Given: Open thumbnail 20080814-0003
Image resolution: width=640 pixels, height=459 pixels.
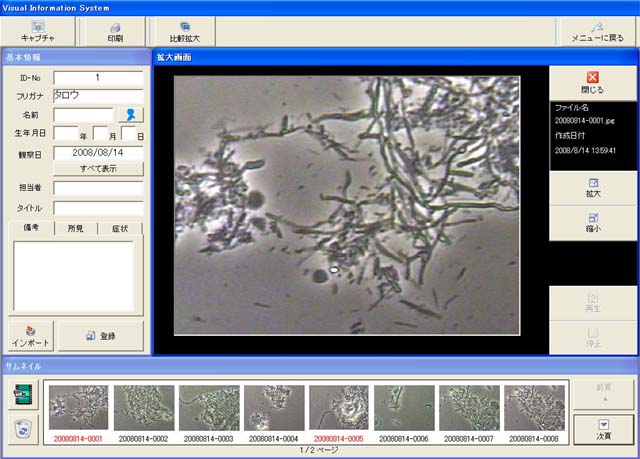Looking at the screenshot, I should point(208,412).
